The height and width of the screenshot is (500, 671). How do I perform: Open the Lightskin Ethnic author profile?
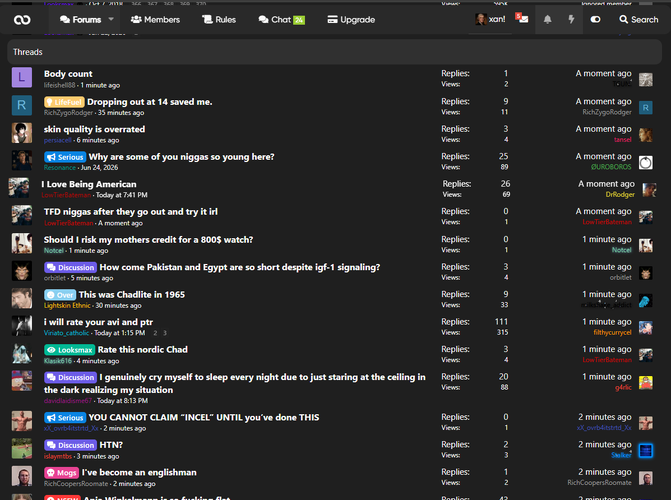[x=67, y=306]
